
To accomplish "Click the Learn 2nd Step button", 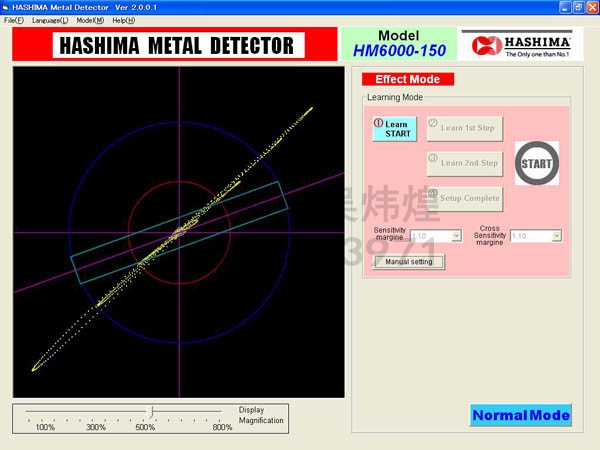I will 465,163.
